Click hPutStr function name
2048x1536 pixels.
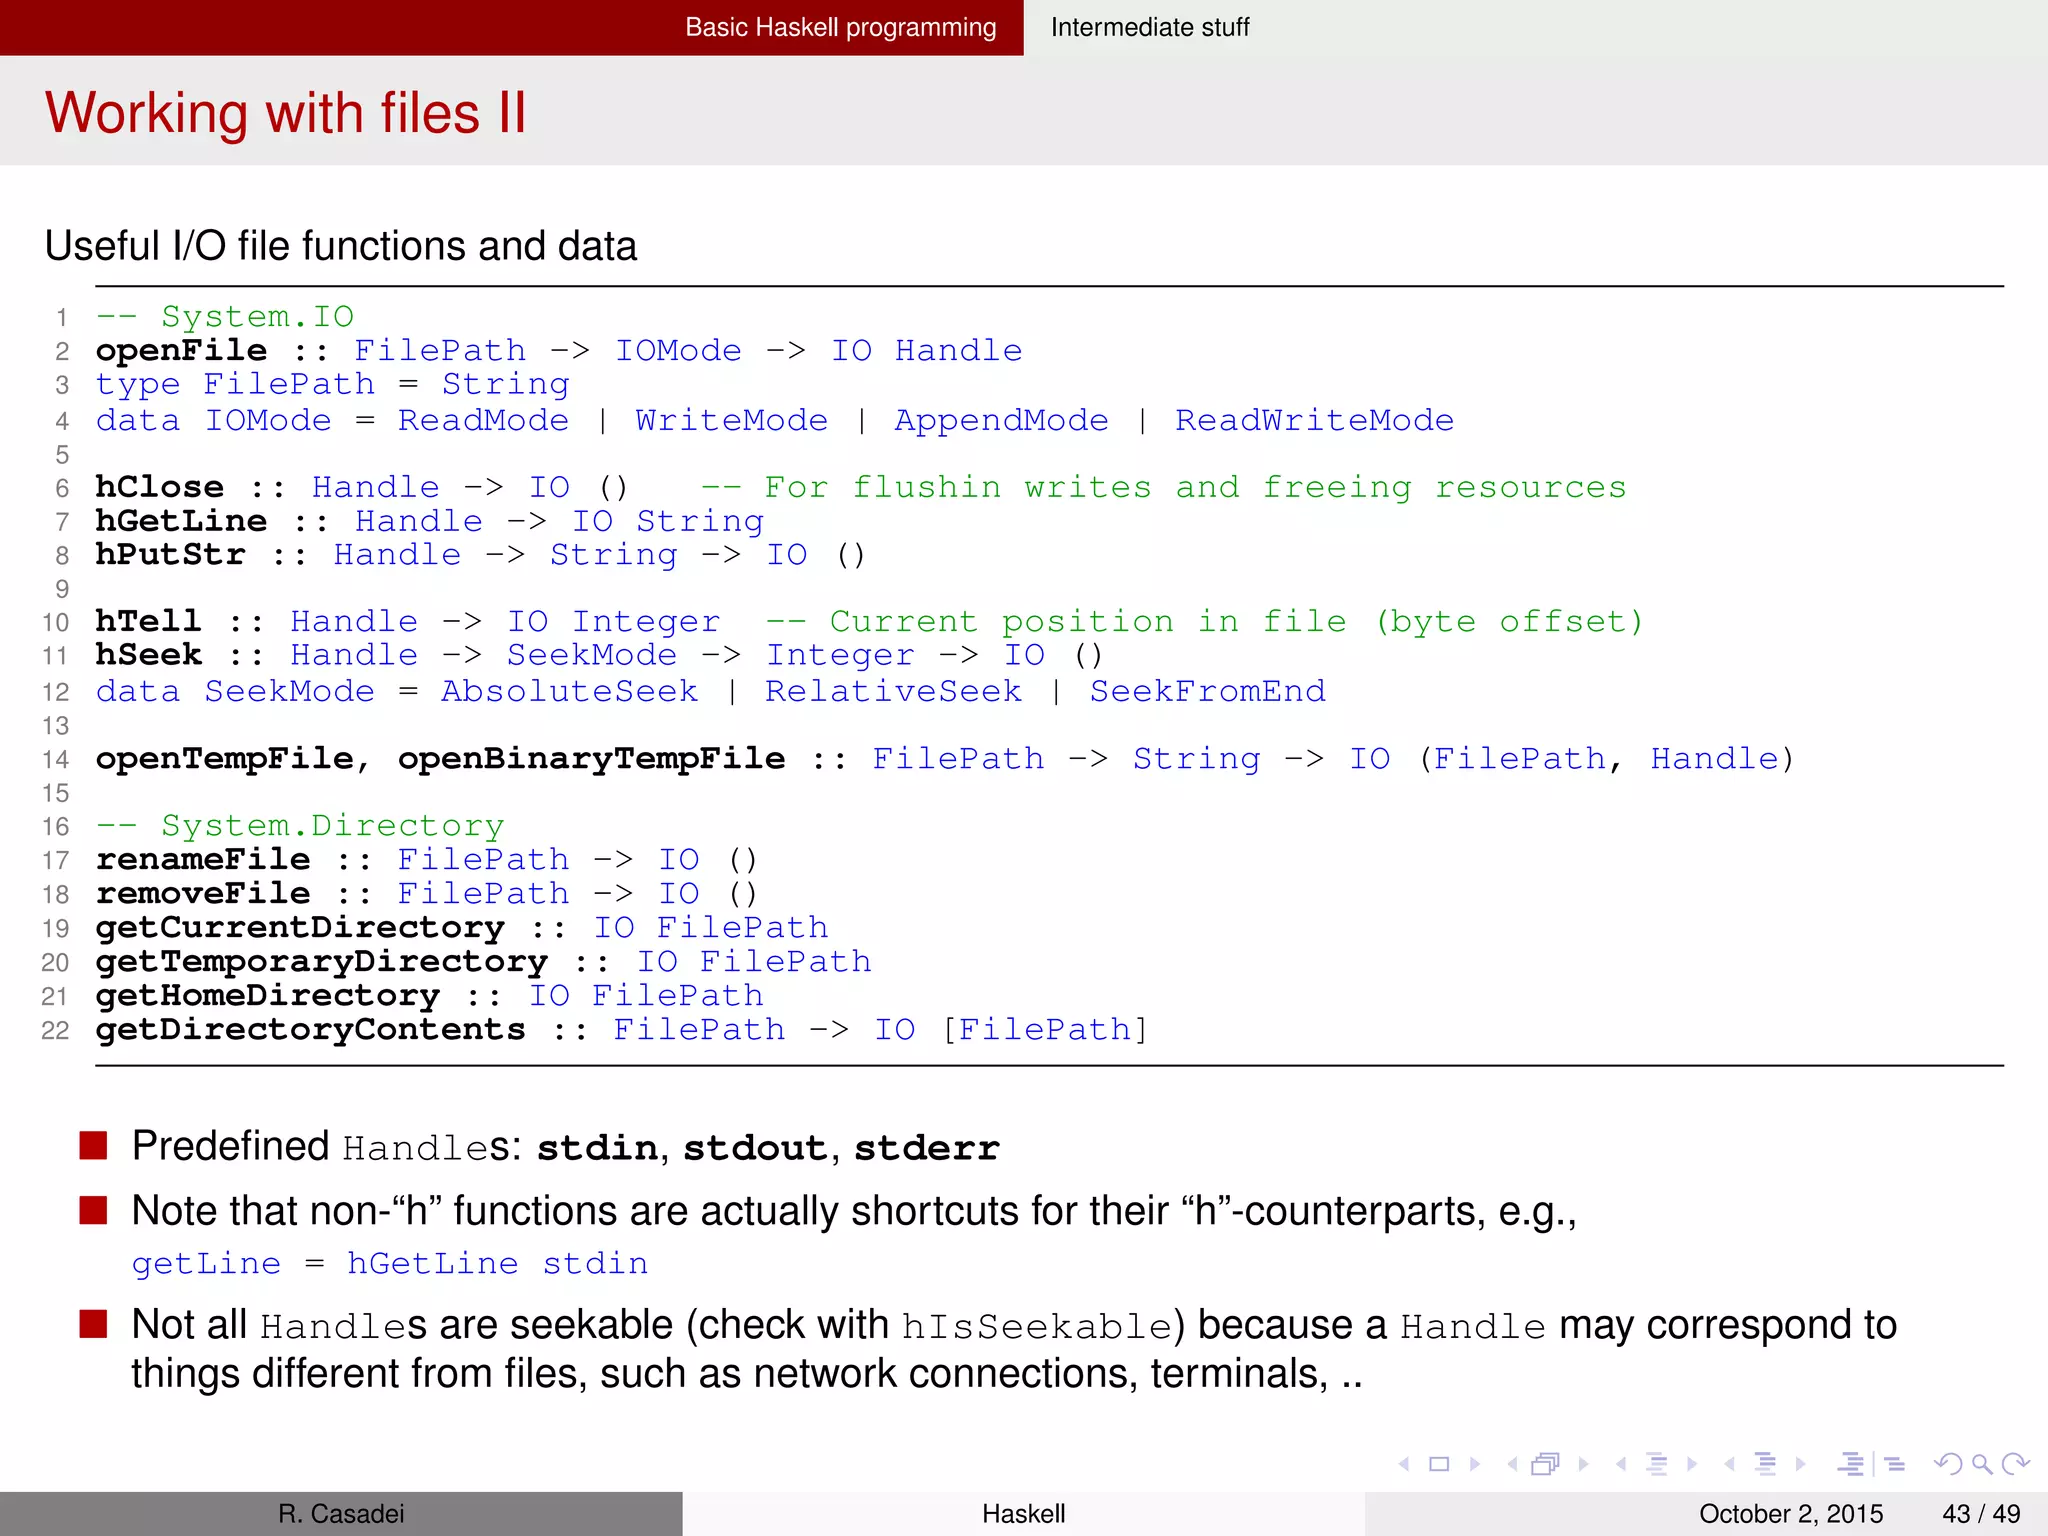(171, 555)
